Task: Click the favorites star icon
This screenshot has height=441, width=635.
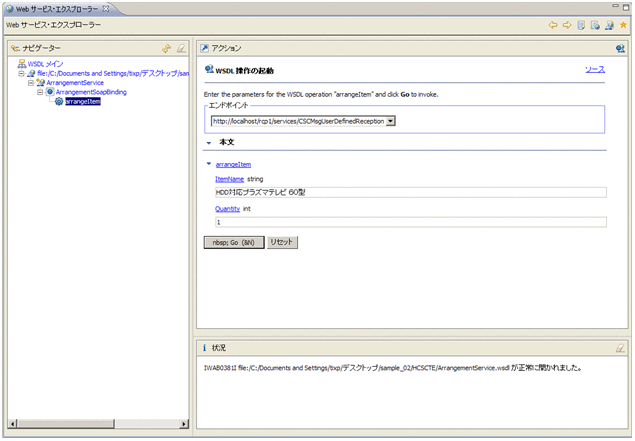Action: [x=622, y=25]
